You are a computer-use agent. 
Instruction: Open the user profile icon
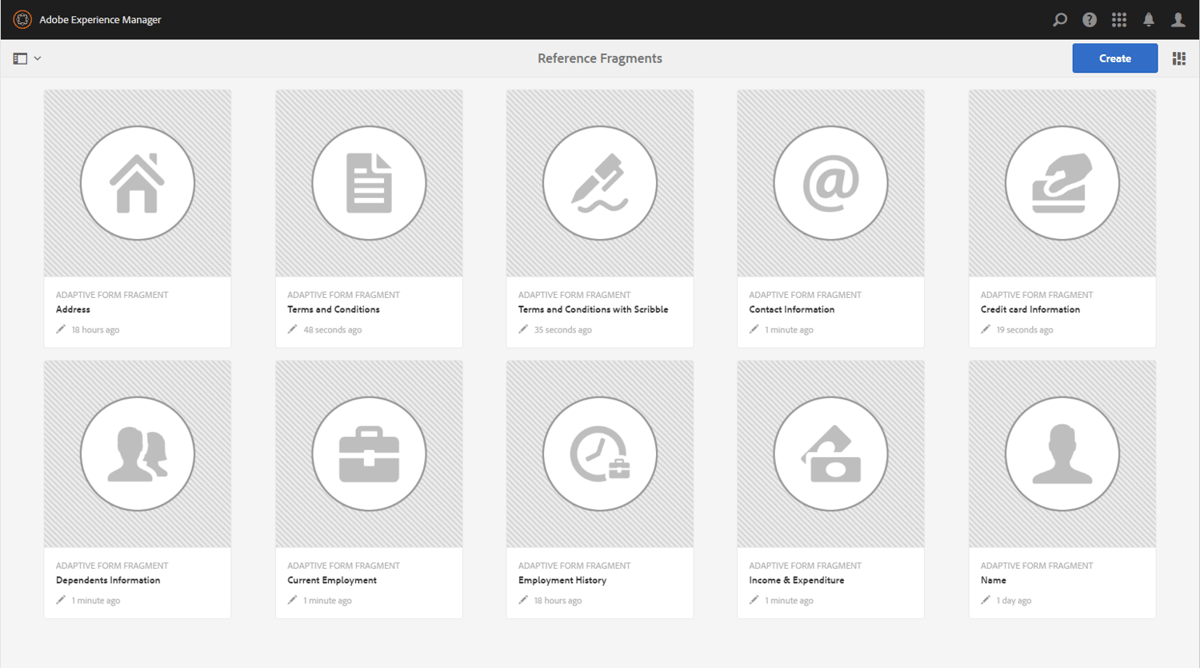(x=1178, y=19)
